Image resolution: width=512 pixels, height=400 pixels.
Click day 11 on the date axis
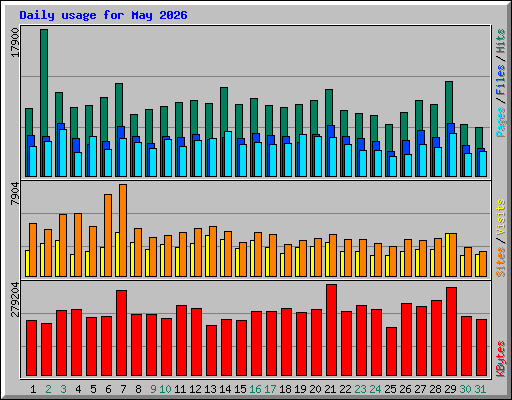[180, 389]
